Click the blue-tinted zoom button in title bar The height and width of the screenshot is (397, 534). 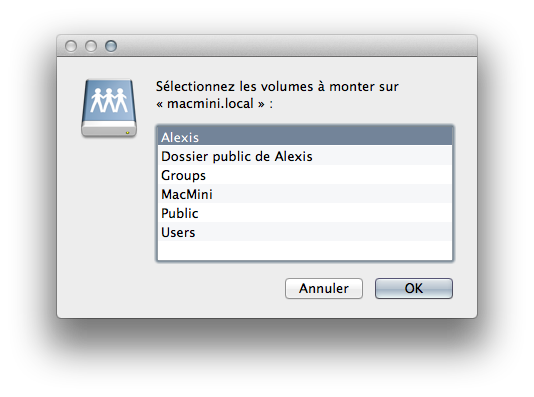(x=111, y=46)
